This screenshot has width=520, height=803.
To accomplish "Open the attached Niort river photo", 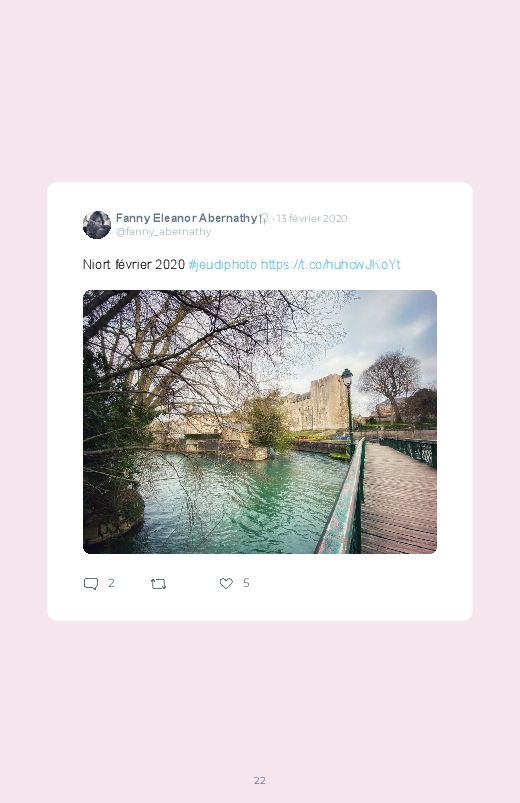I will point(260,422).
